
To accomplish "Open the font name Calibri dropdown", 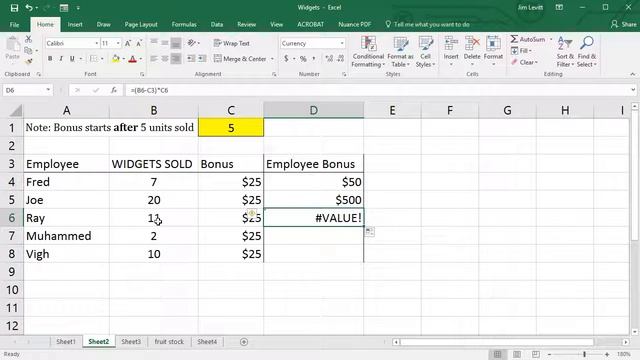I will [97, 43].
